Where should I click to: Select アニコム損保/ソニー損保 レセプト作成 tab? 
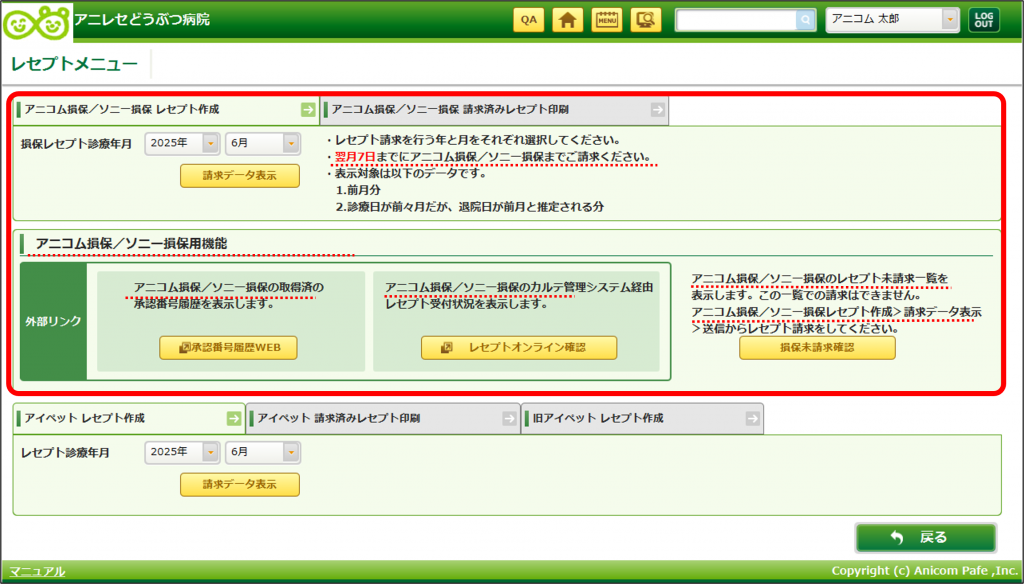tap(167, 110)
